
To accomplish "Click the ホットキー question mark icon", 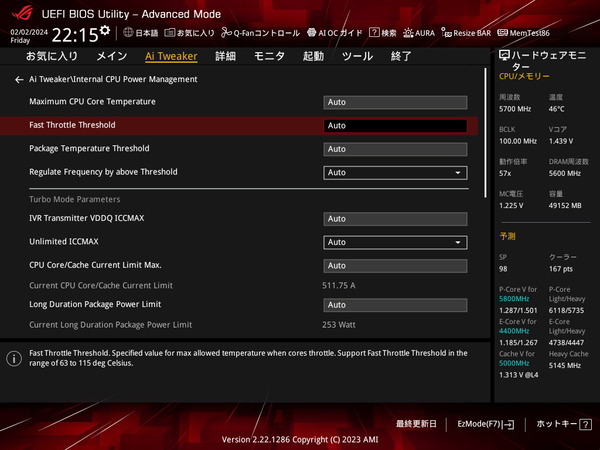I will pyautogui.click(x=585, y=424).
